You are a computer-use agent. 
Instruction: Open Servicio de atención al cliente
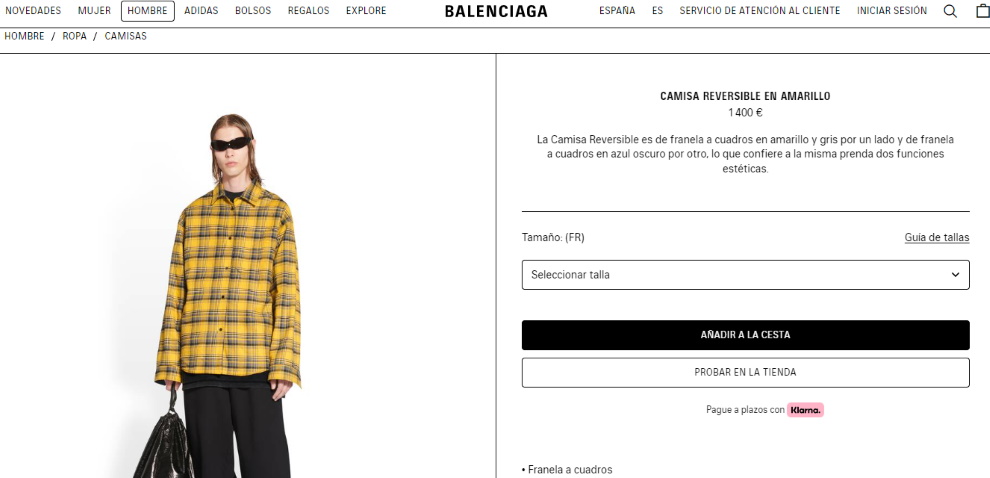point(760,11)
